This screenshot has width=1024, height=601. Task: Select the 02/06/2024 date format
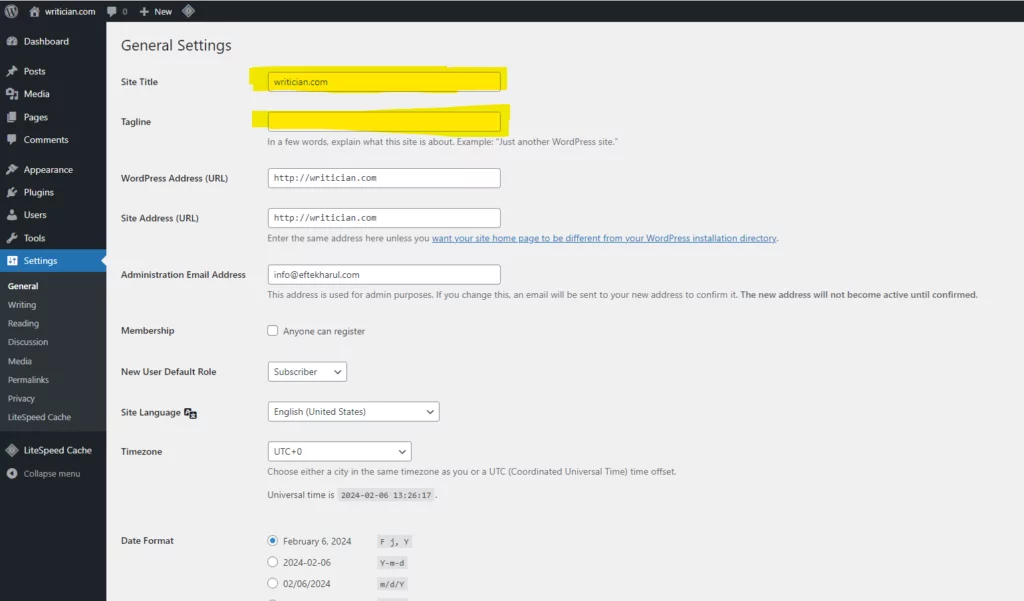click(x=272, y=583)
